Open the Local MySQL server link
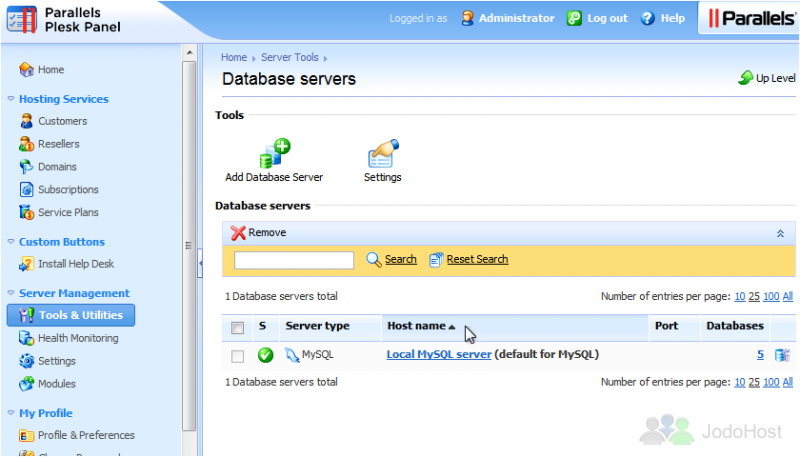This screenshot has width=800, height=457. [439, 354]
